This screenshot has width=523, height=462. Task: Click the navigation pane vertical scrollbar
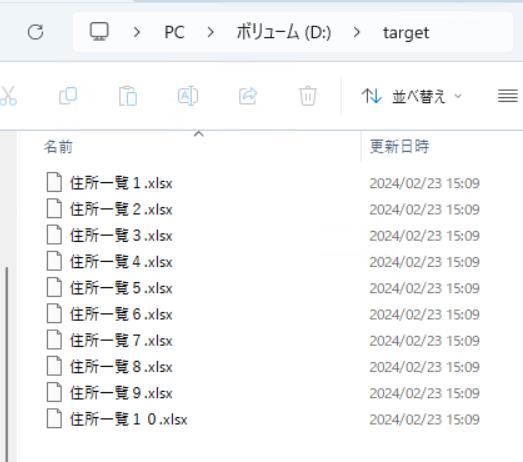(x=6, y=364)
